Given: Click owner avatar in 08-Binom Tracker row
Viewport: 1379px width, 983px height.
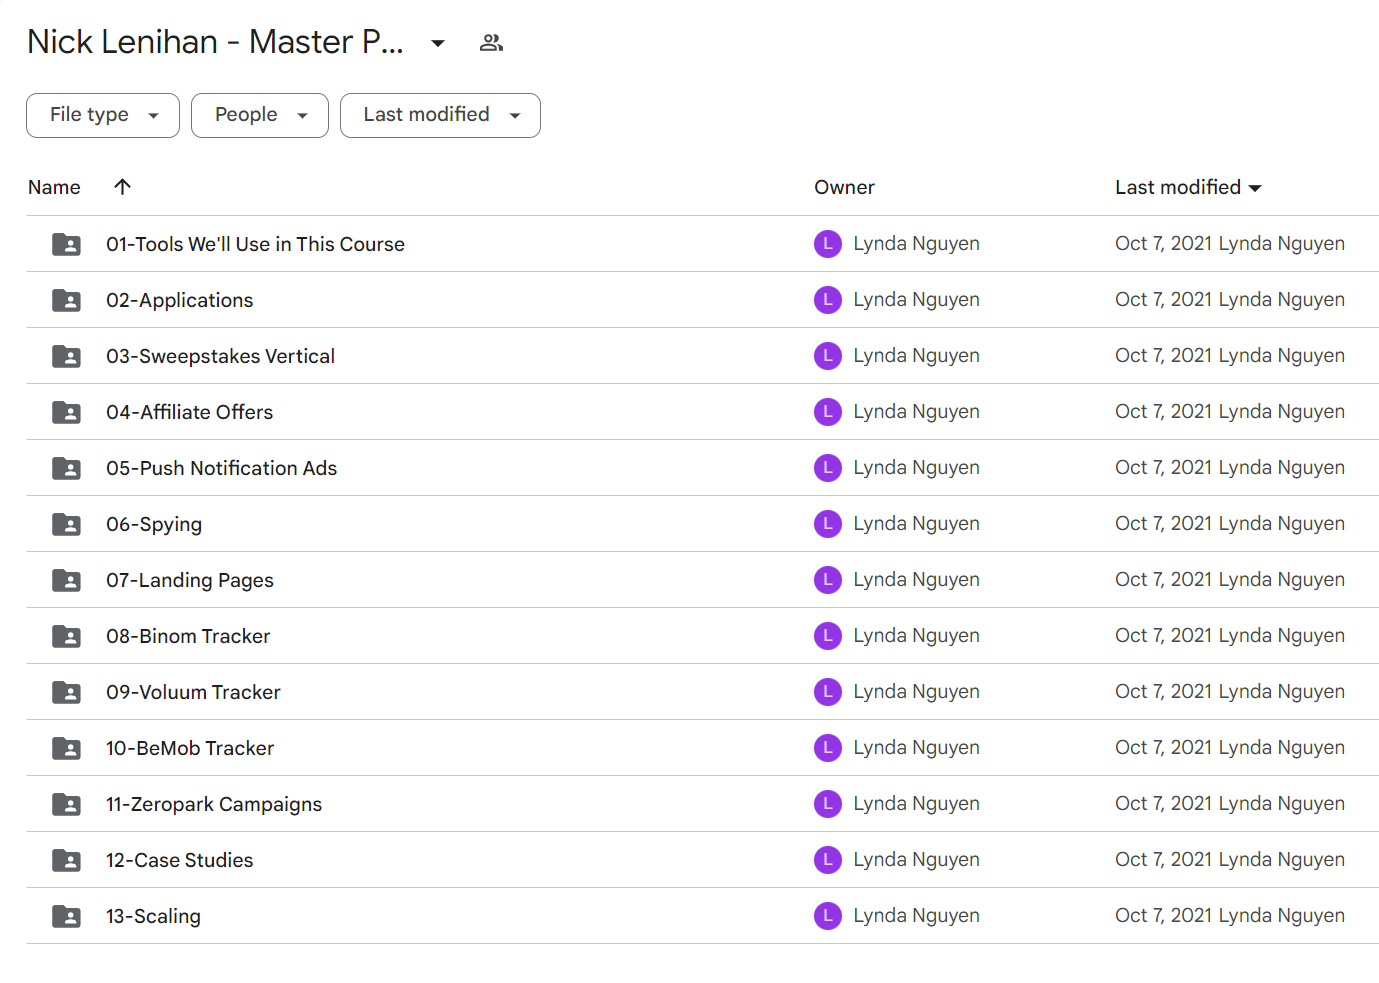Looking at the screenshot, I should click(828, 636).
